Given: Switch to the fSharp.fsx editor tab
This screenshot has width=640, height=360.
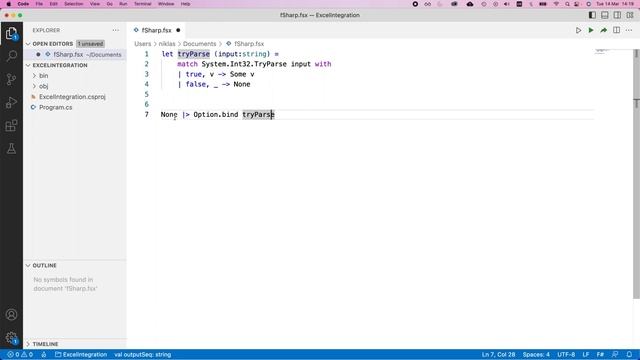Looking at the screenshot, I should point(157,30).
